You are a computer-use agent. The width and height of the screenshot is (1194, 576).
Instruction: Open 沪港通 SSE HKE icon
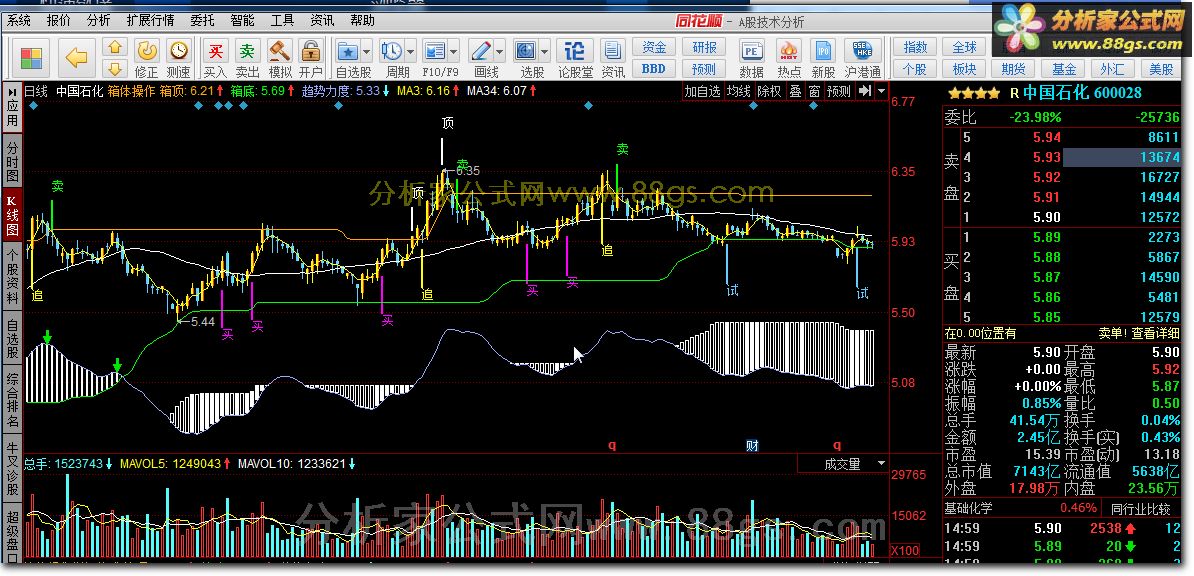pos(863,51)
